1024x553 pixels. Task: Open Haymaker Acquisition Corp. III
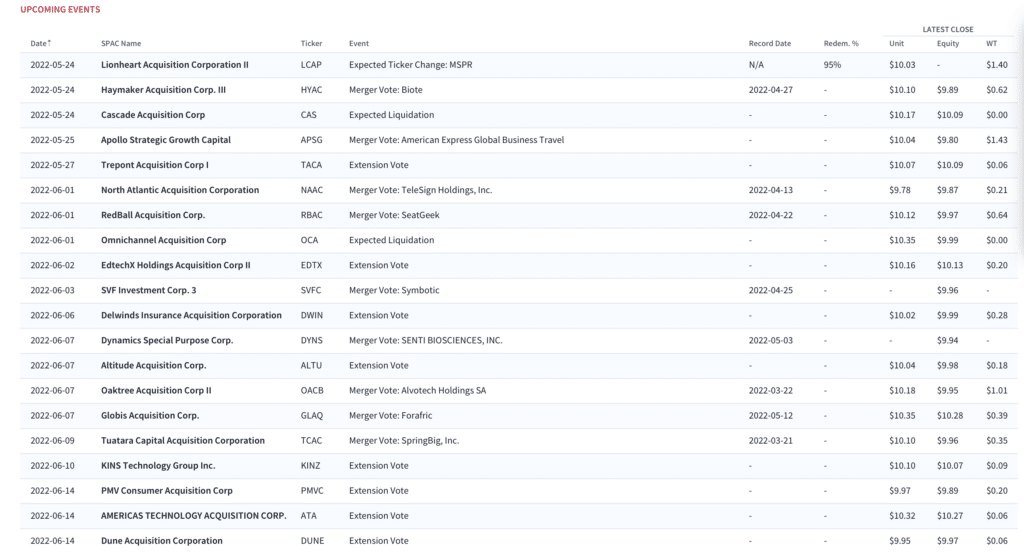(163, 89)
